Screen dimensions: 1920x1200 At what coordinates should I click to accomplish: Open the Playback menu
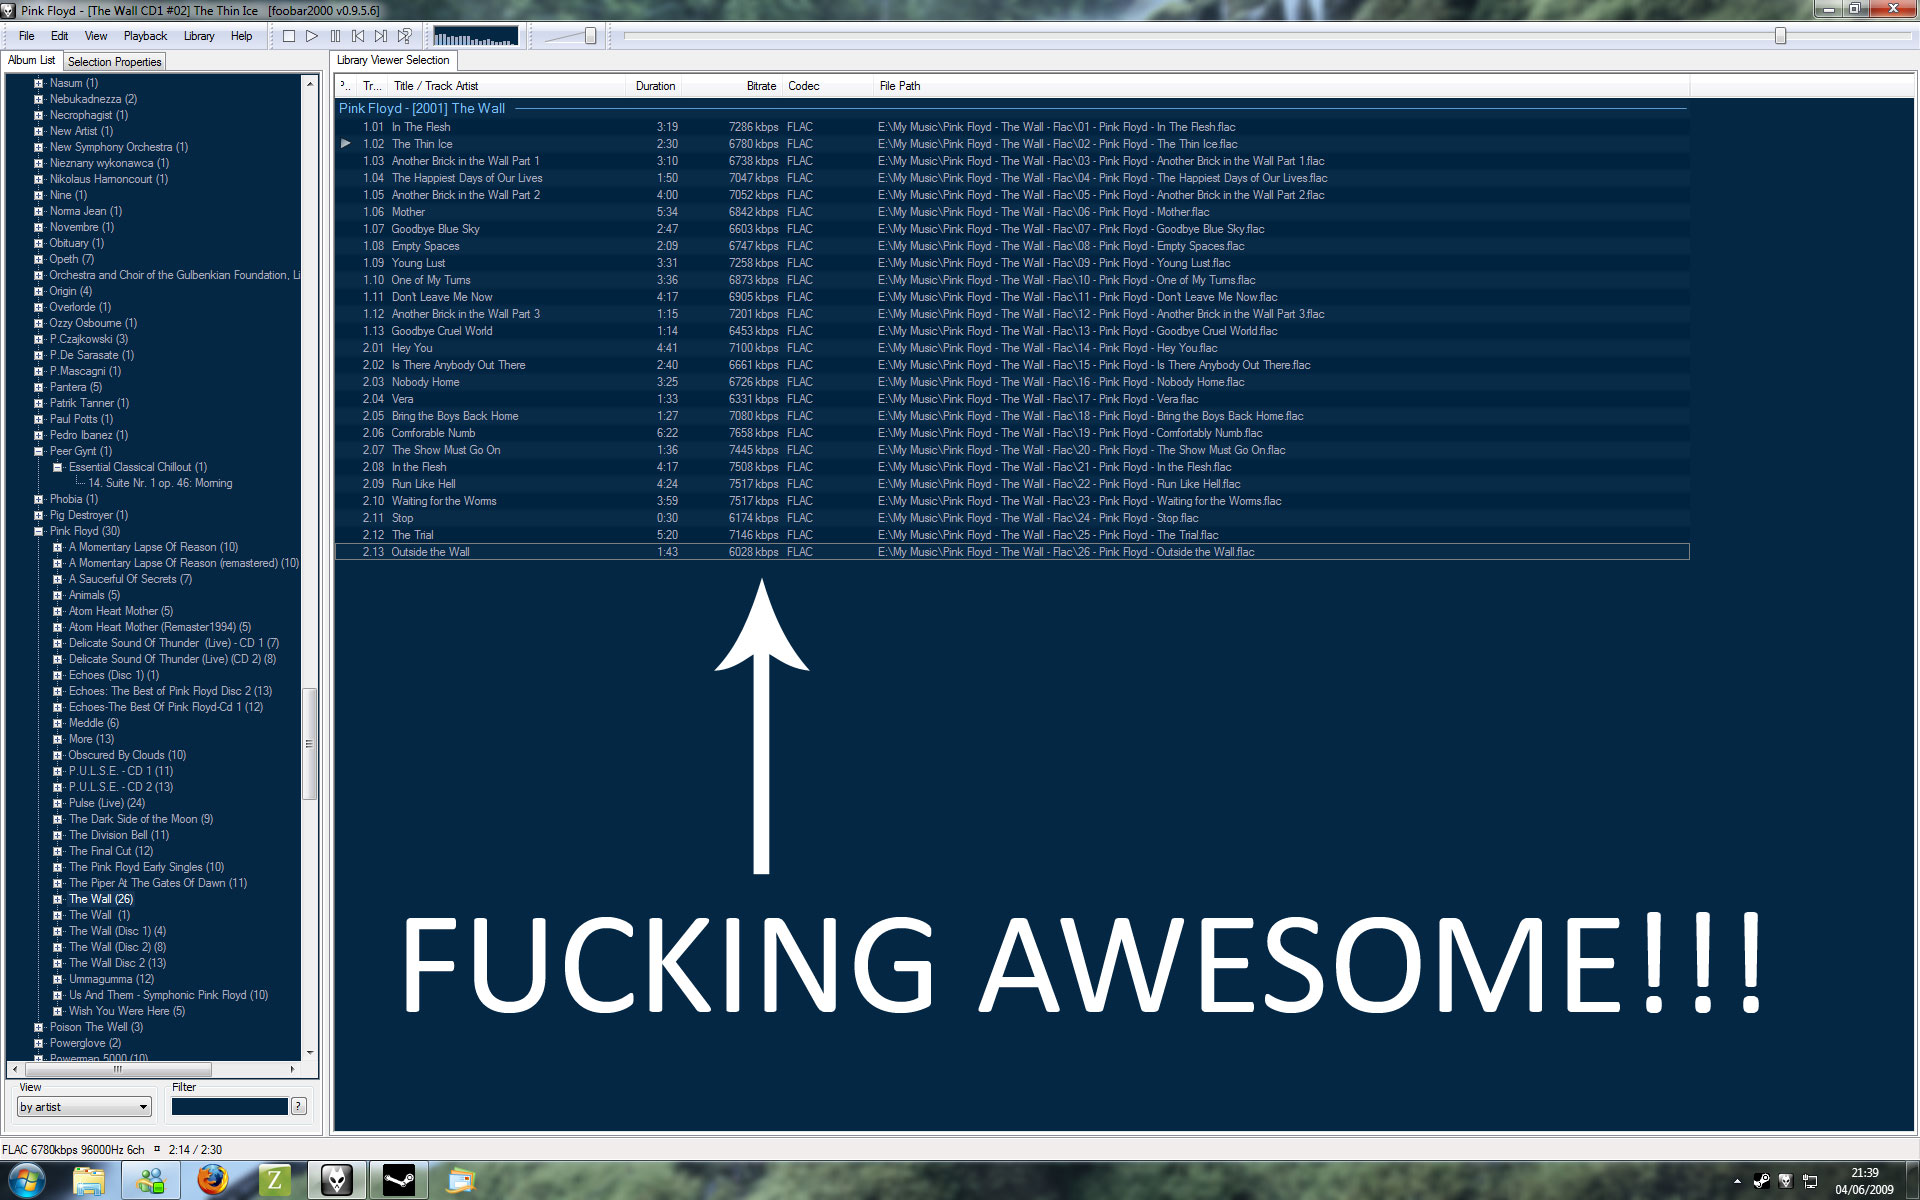pos(145,36)
